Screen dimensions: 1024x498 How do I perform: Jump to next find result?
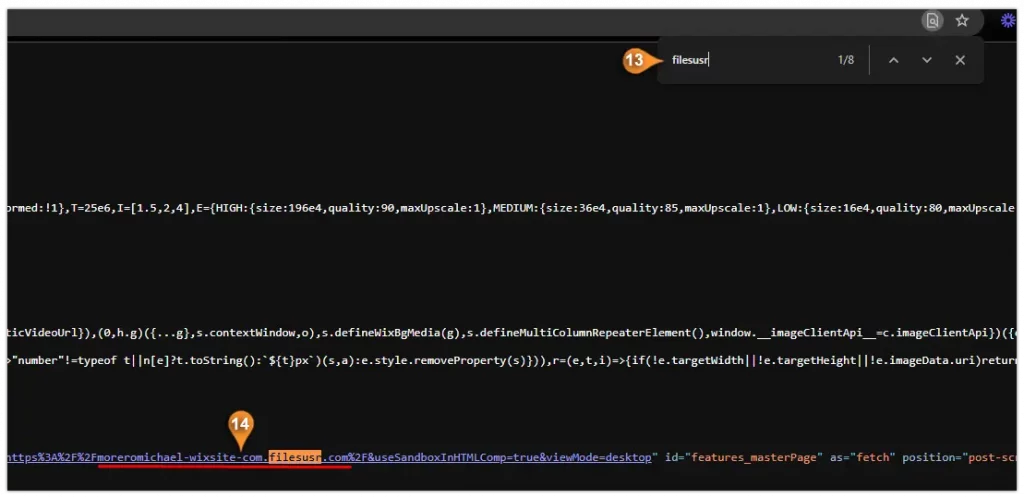click(927, 60)
